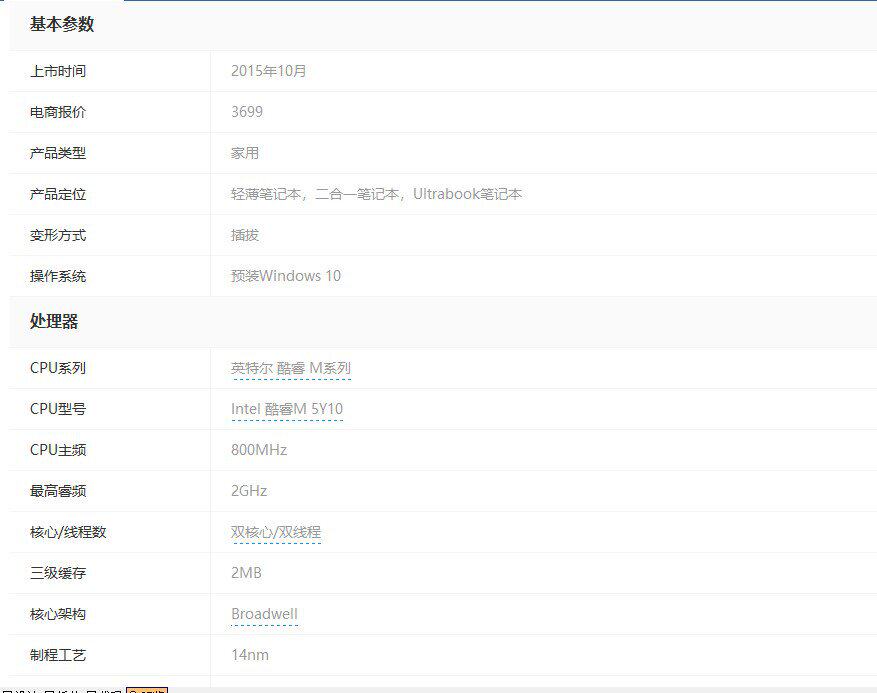
Task: Click the product positioning text with Ultrabook笔记本
Action: click(x=376, y=194)
